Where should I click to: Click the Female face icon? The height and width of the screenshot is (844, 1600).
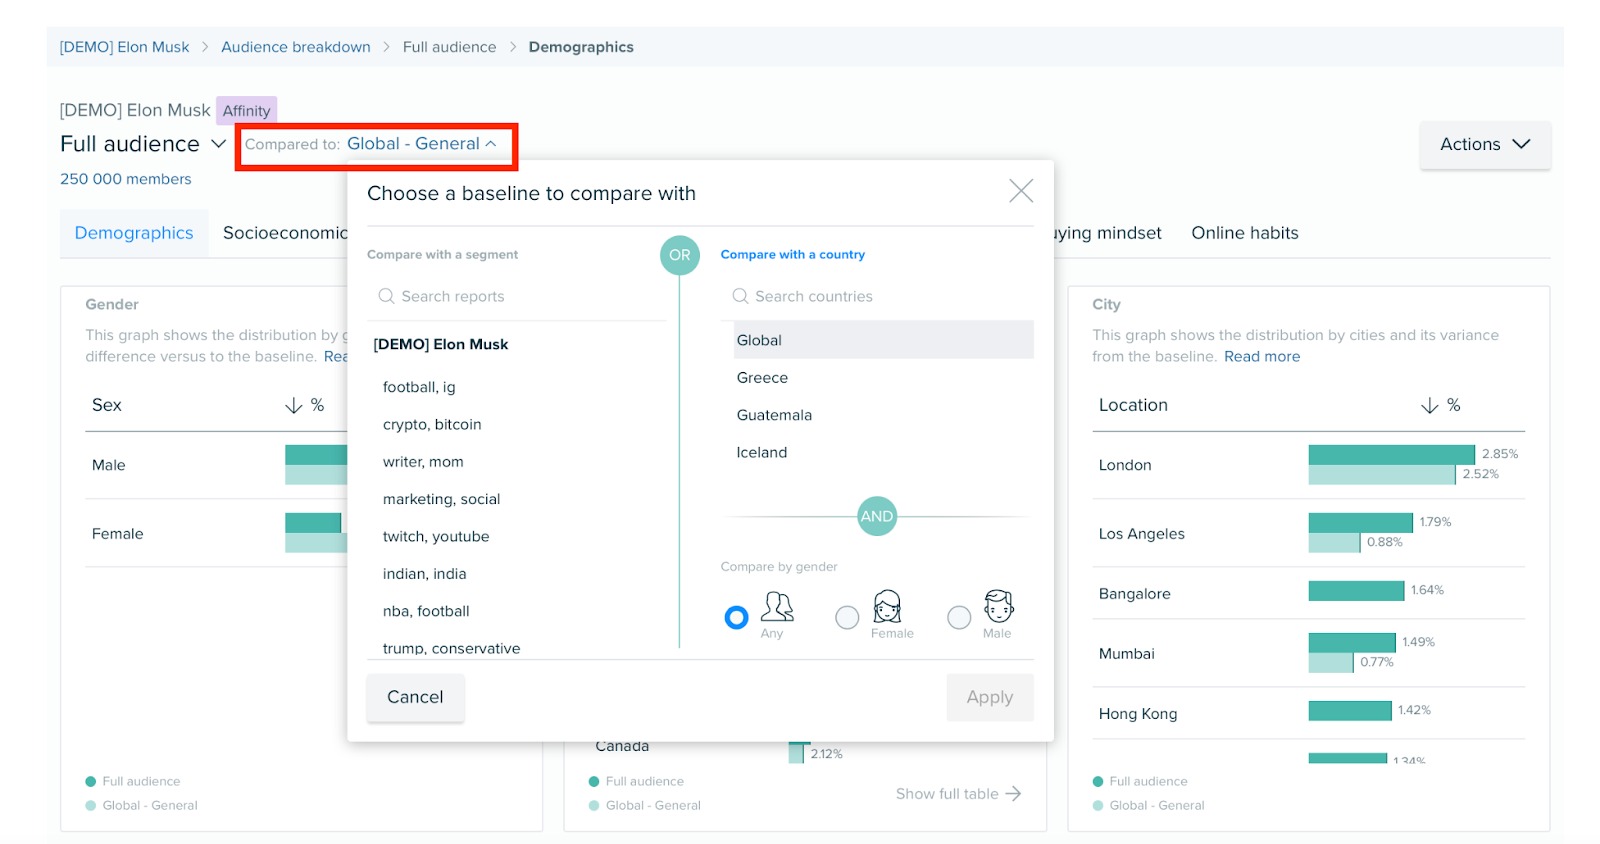[x=887, y=606]
